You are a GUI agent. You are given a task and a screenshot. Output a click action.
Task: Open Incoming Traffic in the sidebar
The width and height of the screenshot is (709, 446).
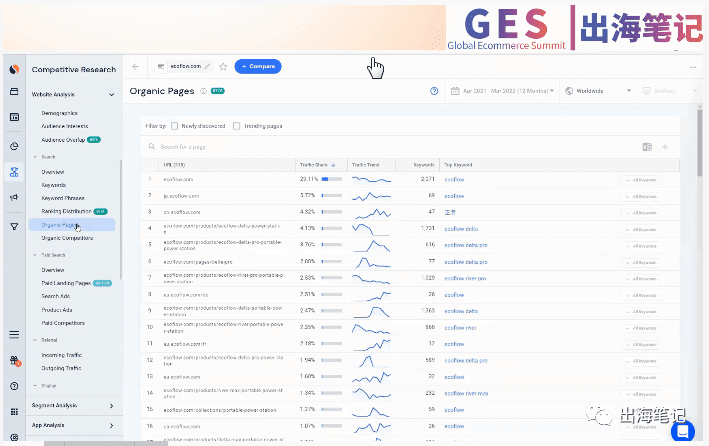[62, 355]
